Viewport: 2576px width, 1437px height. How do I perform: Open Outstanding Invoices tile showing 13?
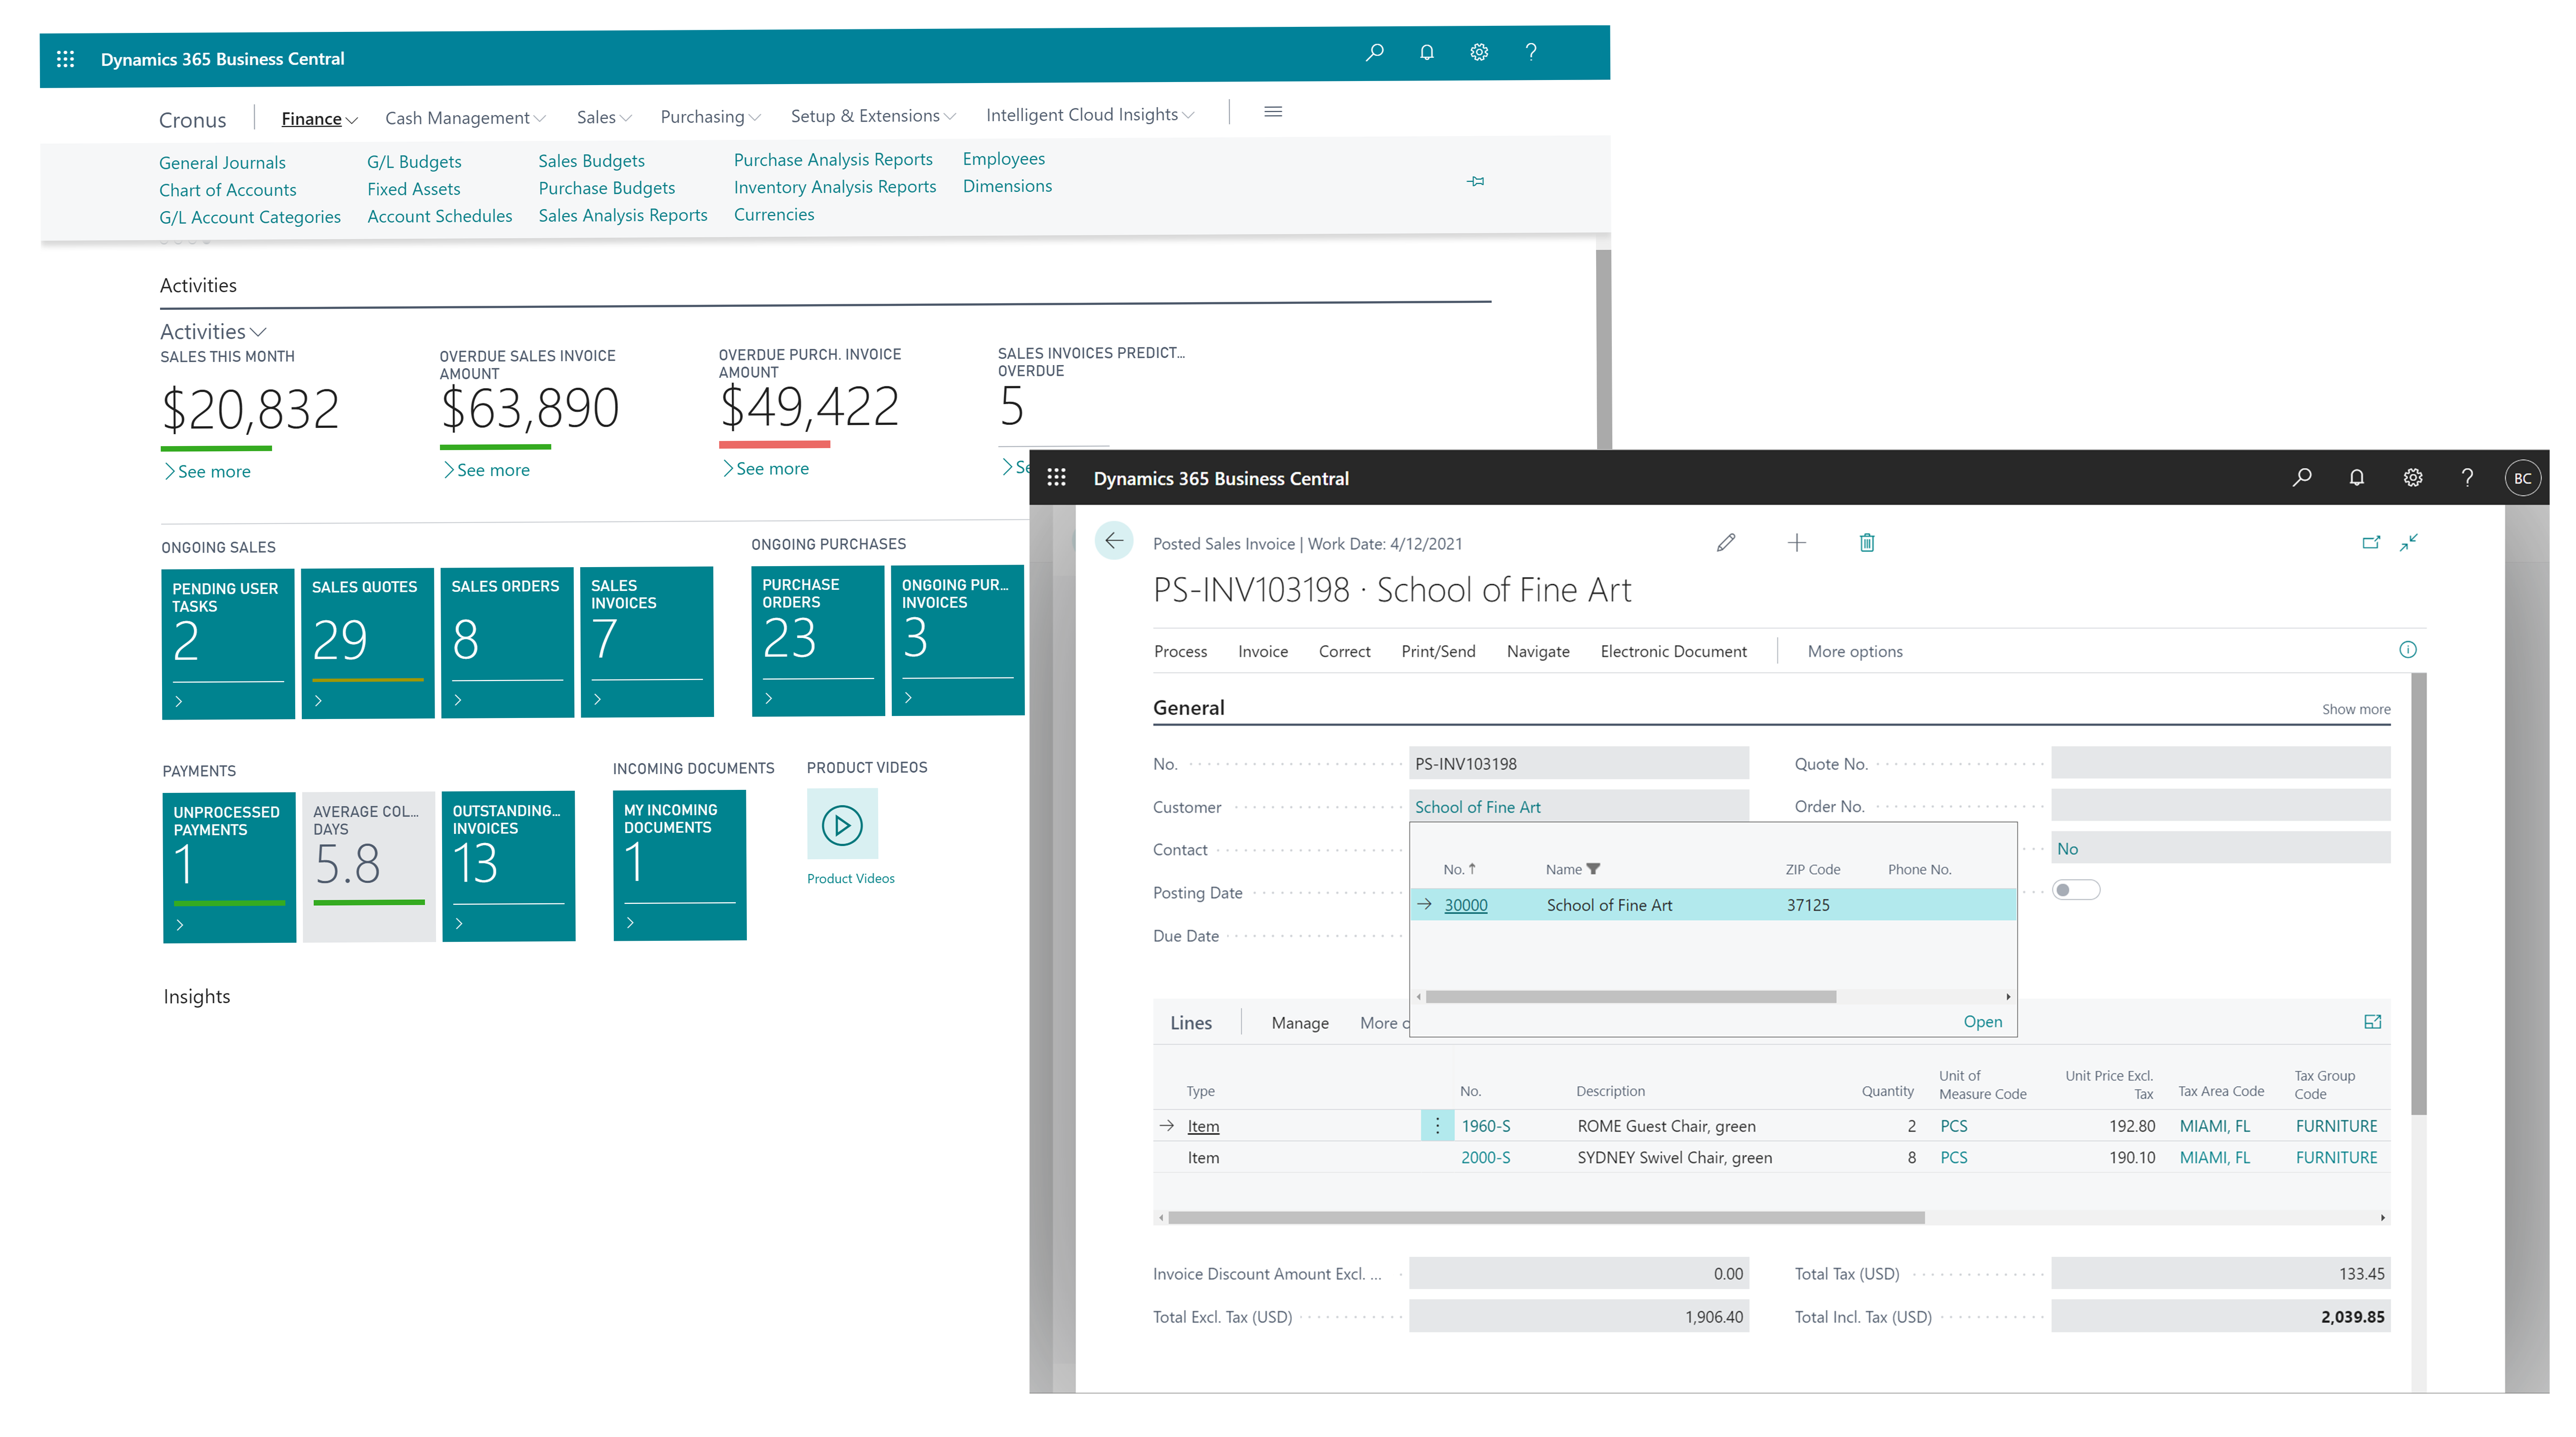click(x=509, y=867)
